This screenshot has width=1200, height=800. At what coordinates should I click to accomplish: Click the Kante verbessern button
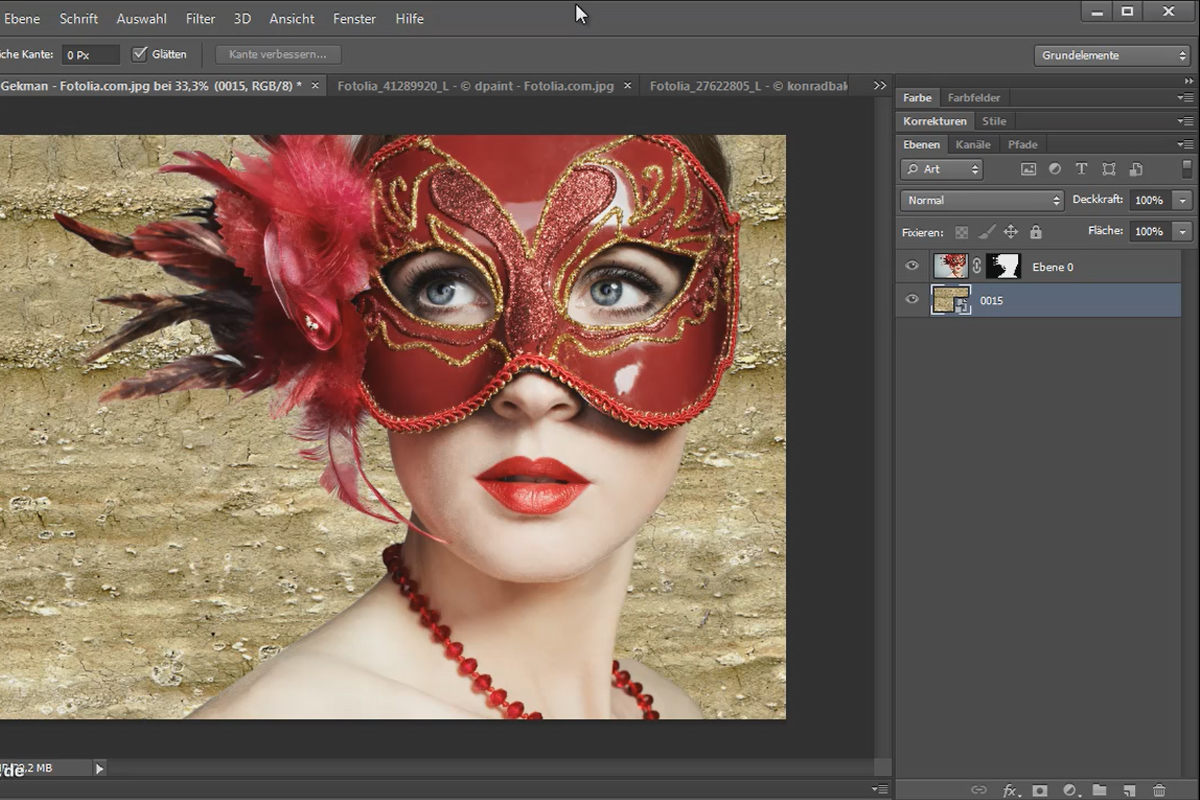point(278,54)
